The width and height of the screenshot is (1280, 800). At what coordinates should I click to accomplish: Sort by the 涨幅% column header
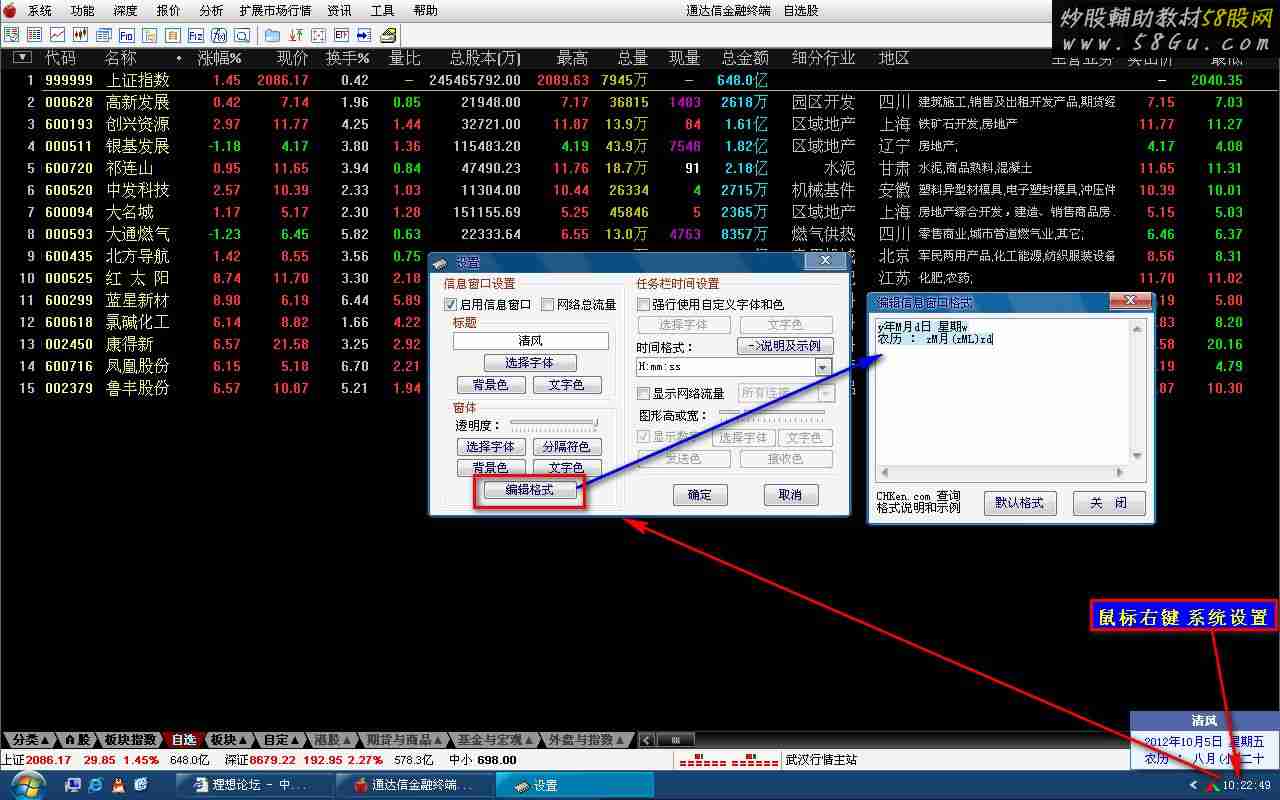(219, 58)
